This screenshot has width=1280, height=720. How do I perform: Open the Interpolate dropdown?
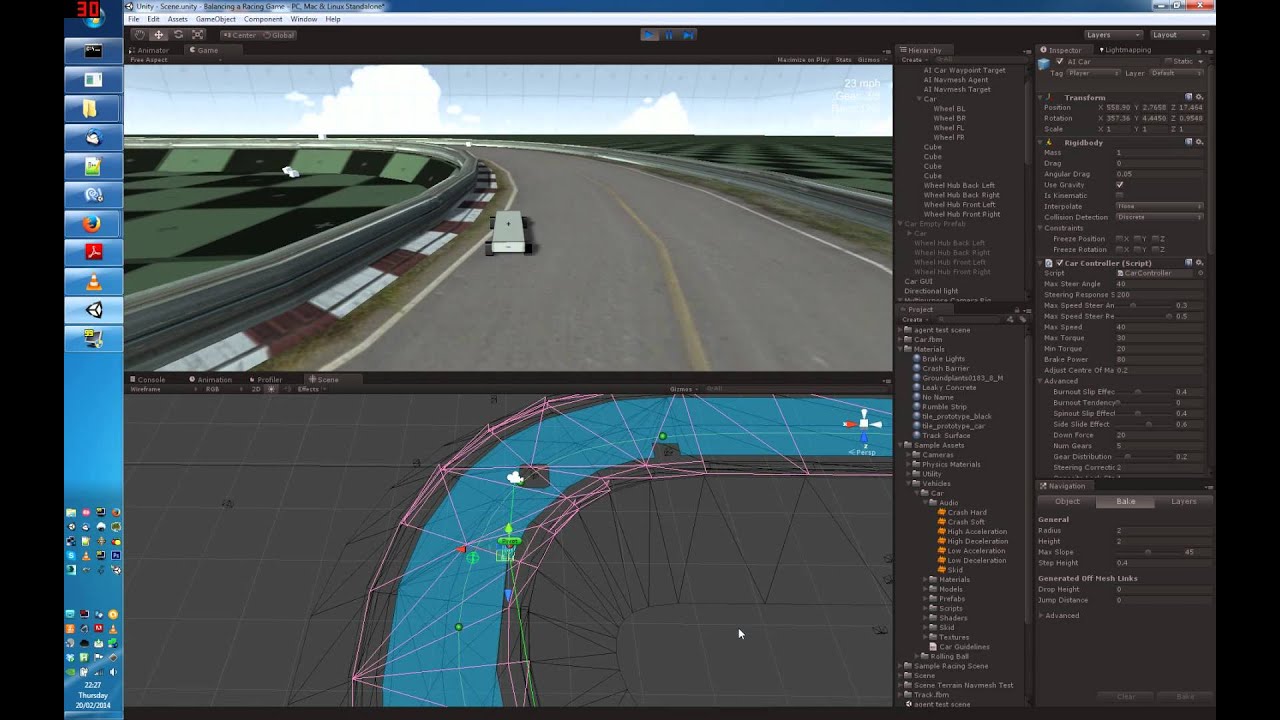tap(1160, 206)
